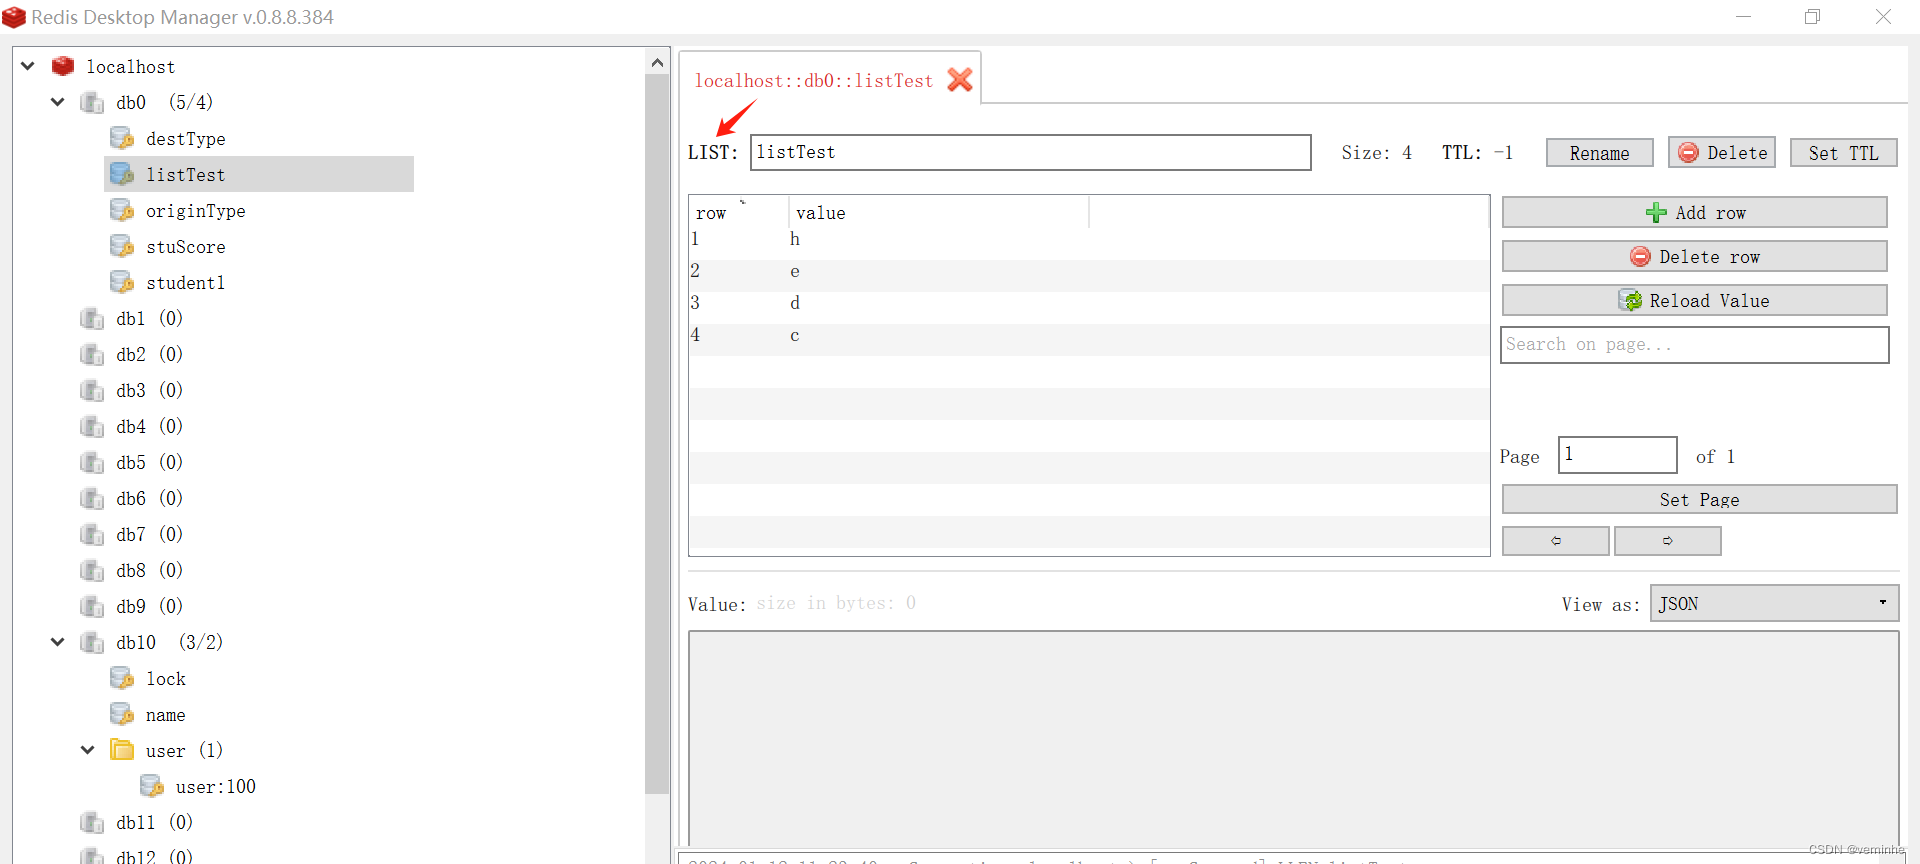
Task: Click the Delete key button
Action: 1722,153
